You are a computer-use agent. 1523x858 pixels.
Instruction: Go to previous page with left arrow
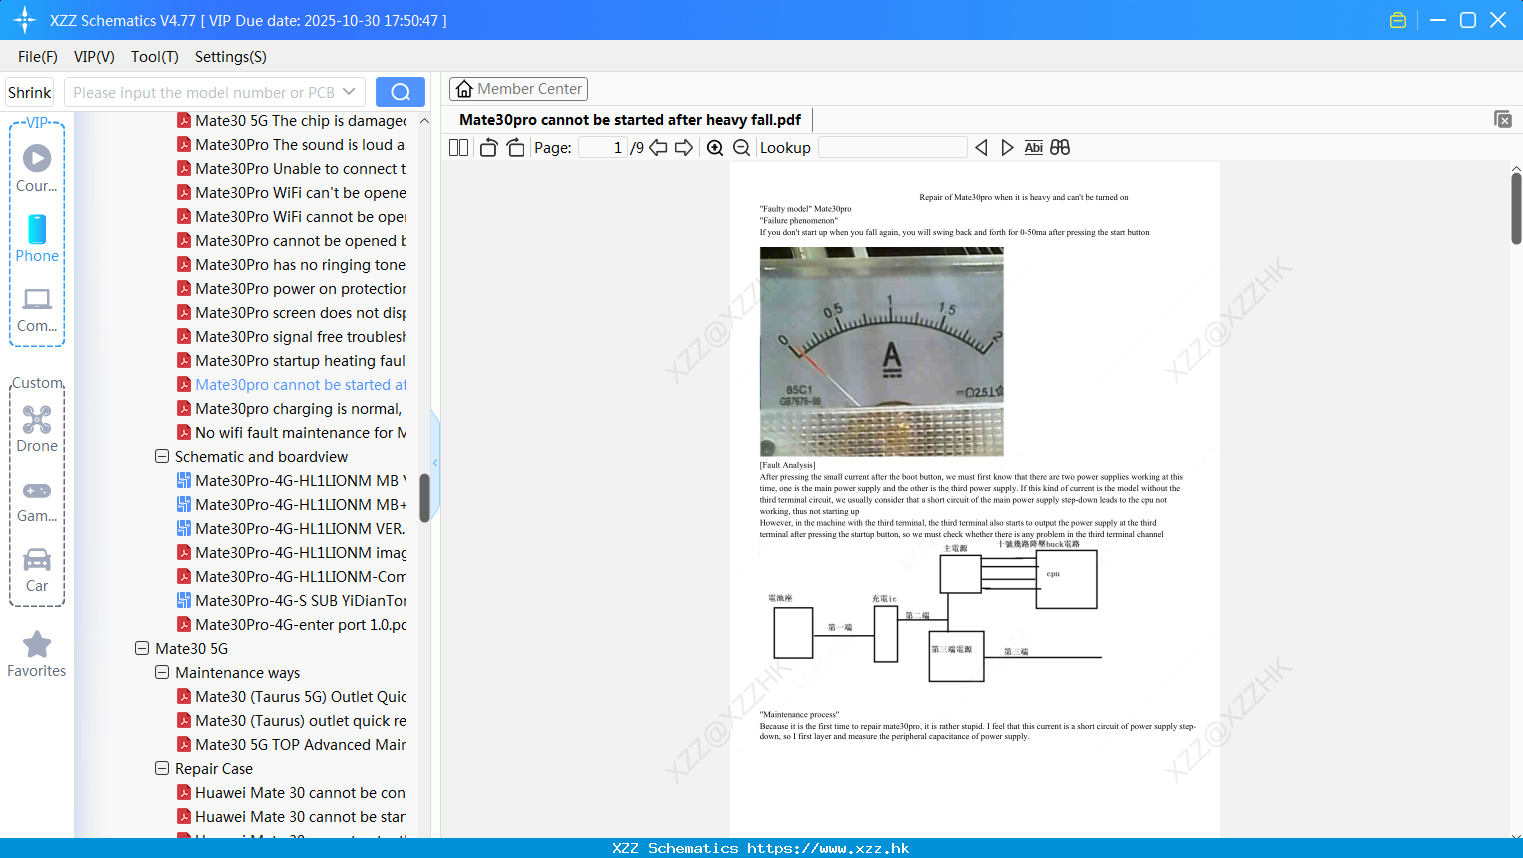pyautogui.click(x=658, y=148)
